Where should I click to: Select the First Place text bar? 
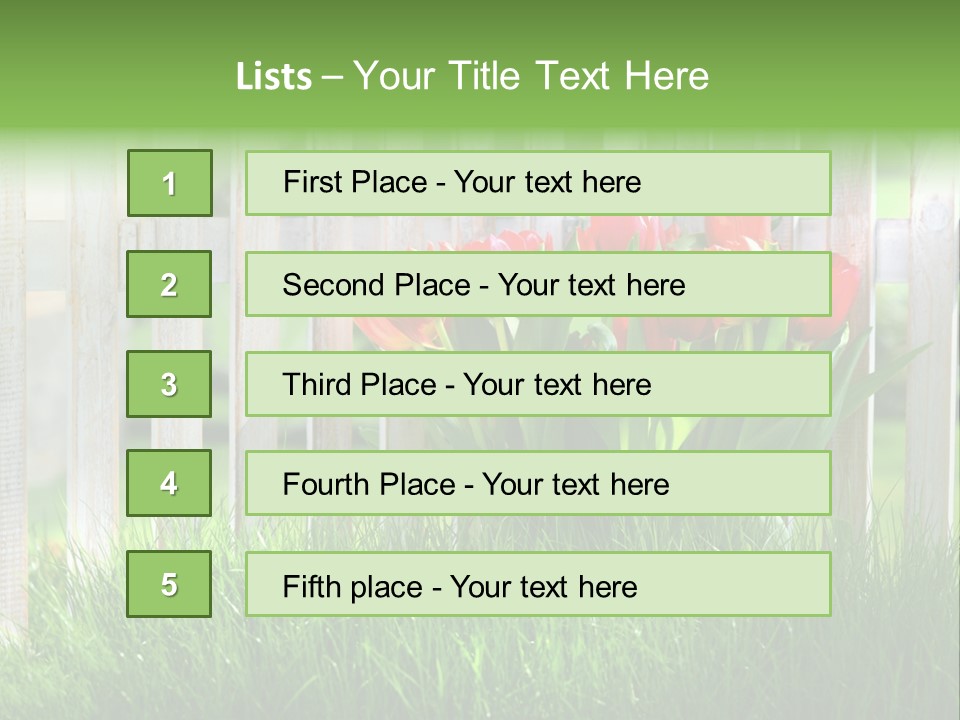[538, 183]
